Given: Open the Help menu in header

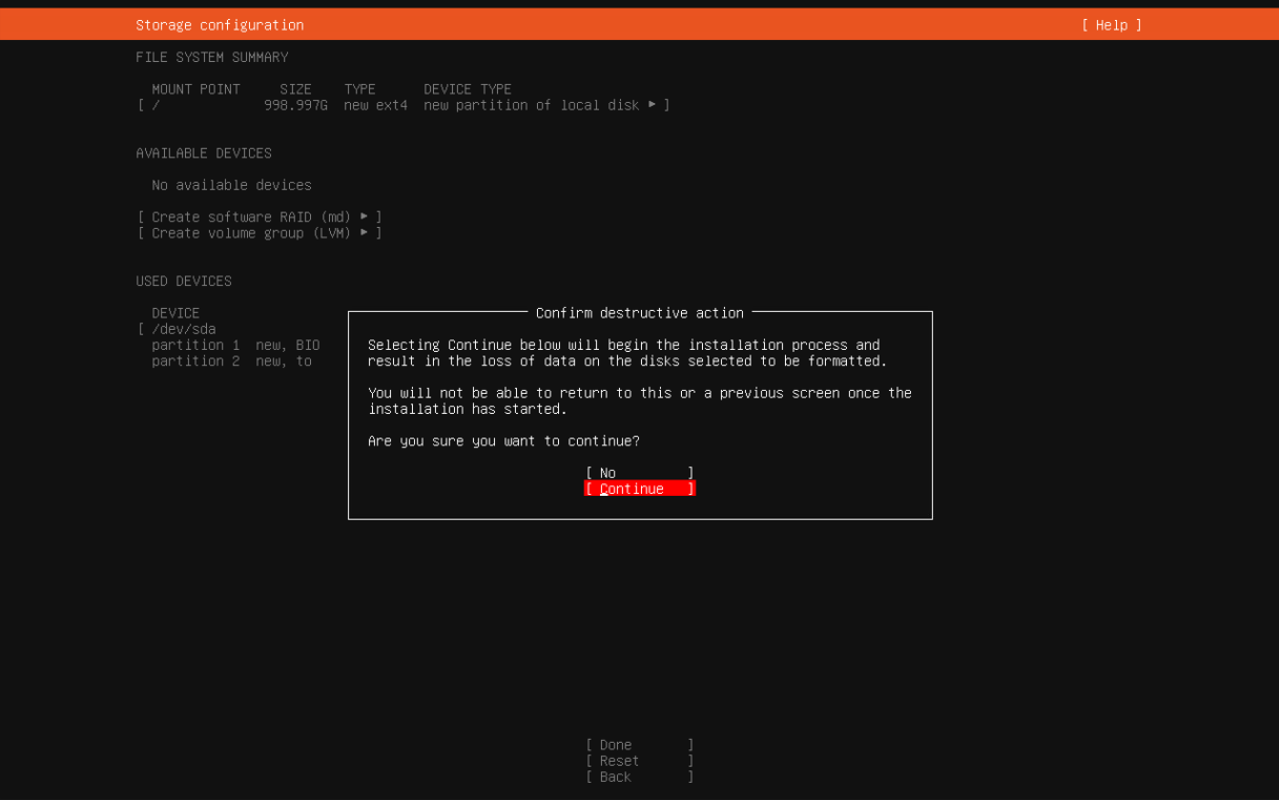Looking at the screenshot, I should pos(1111,25).
